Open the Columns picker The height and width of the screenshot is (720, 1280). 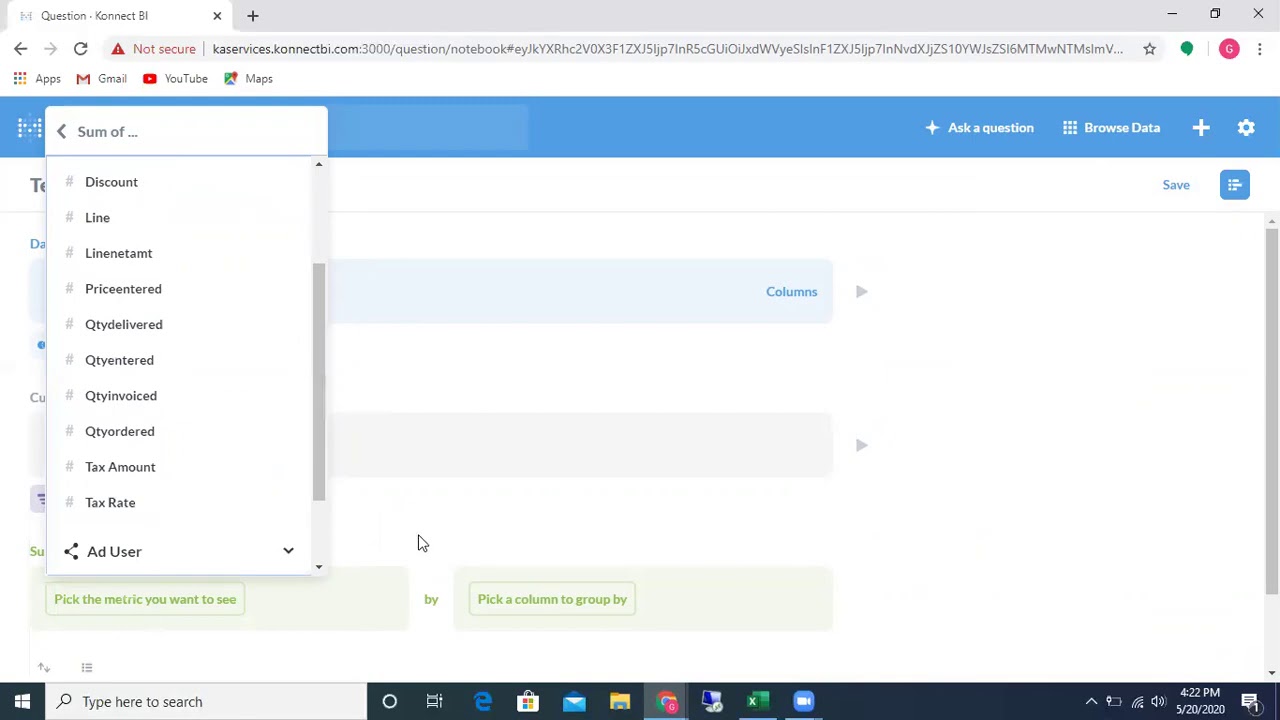pyautogui.click(x=791, y=292)
